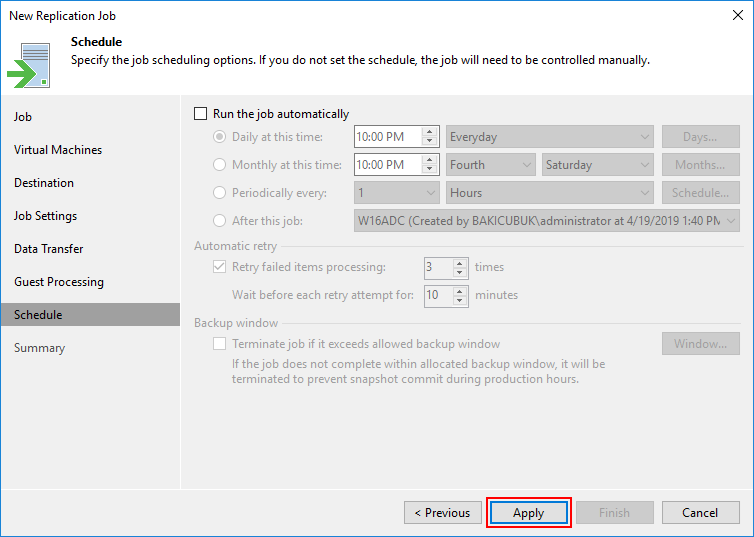Open the Hours unit dropdown
Image resolution: width=754 pixels, height=537 pixels.
coord(550,193)
